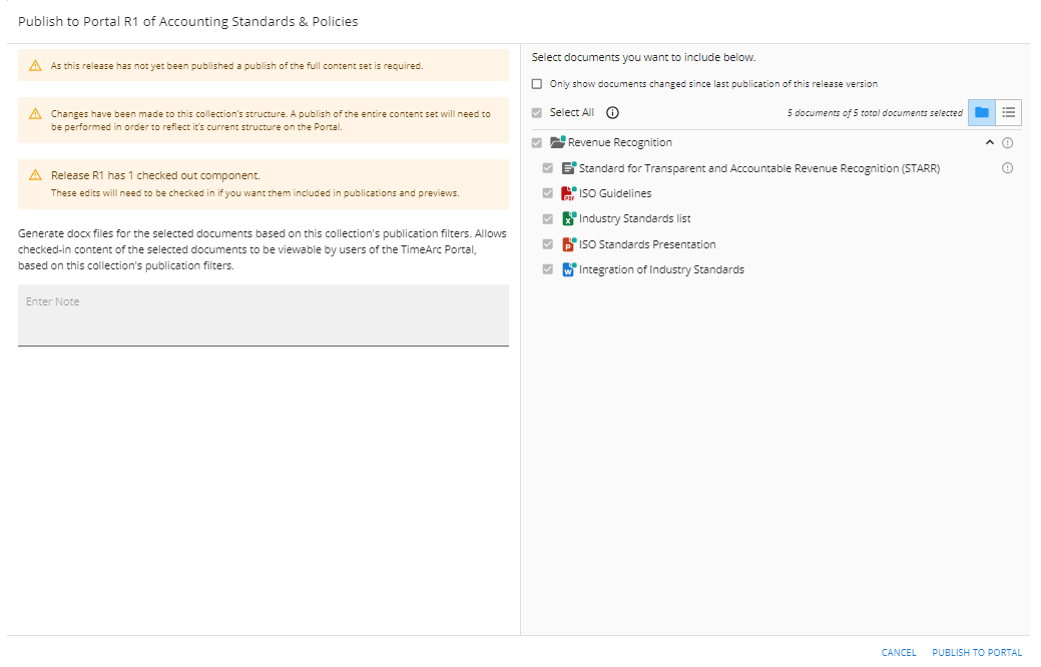The image size is (1041, 667).
Task: Click the Integration of Industry Standards Word icon
Action: [569, 270]
